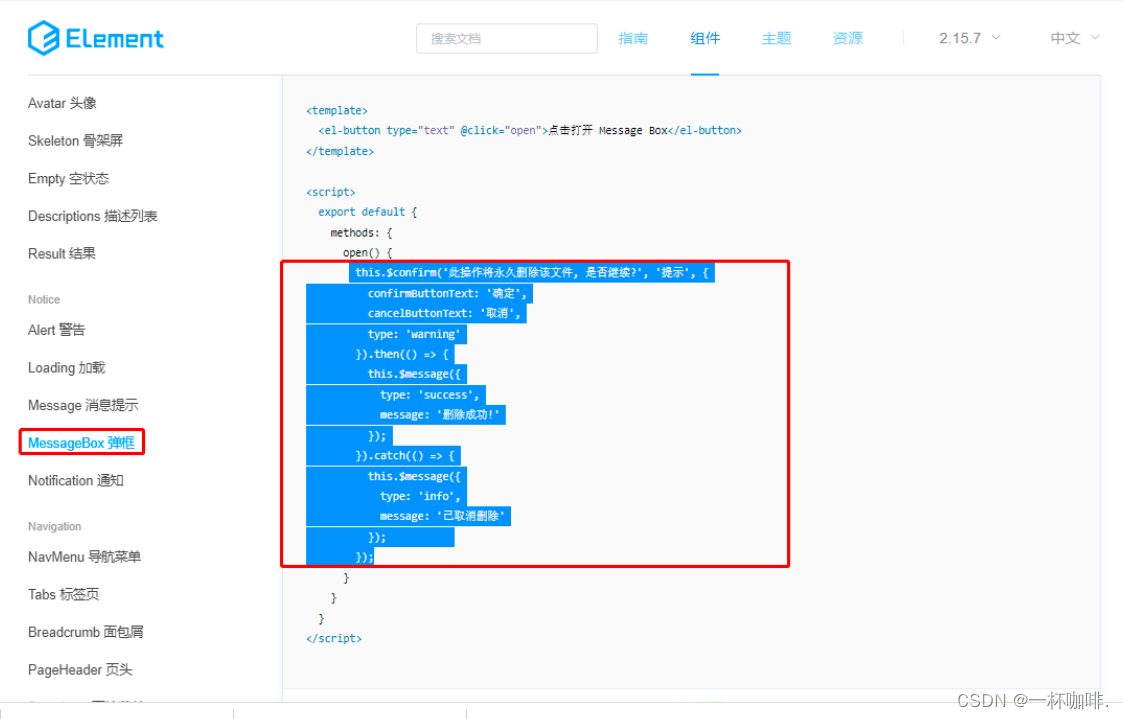Open Breadcrumb 面包屑 in sidebar
1123x719 pixels.
pyautogui.click(x=86, y=632)
